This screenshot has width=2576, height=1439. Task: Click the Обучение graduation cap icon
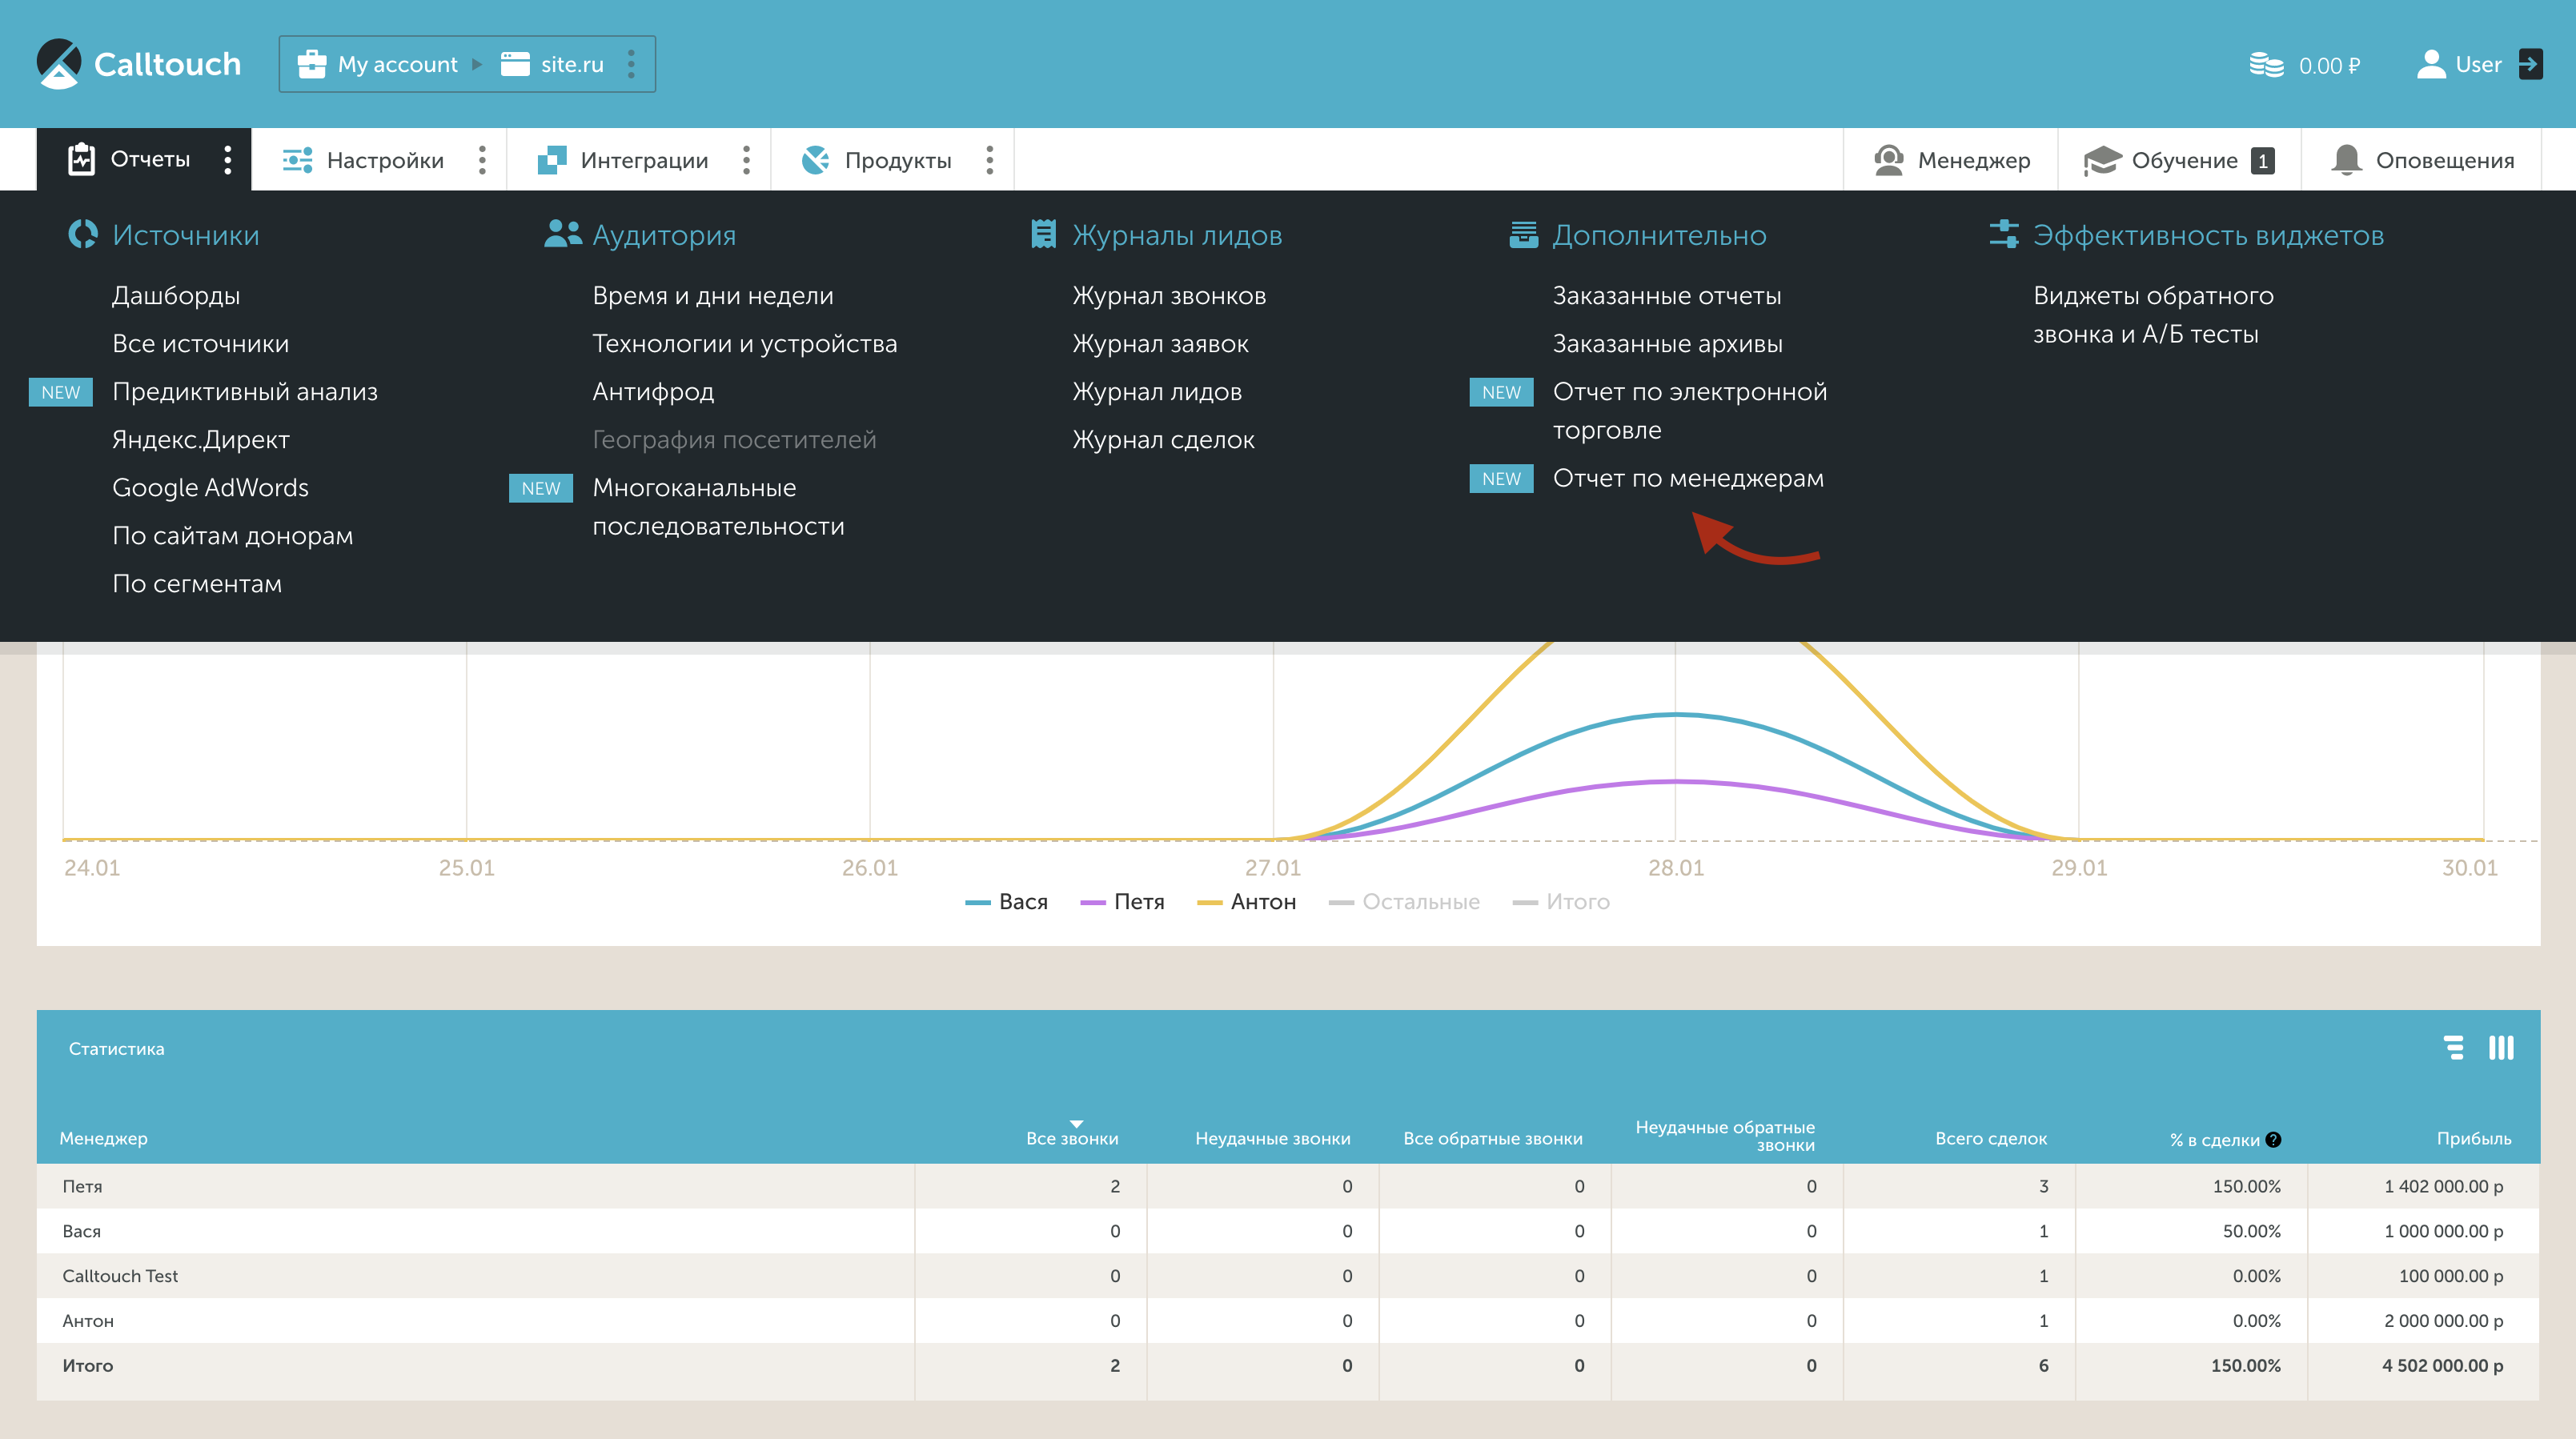[2102, 160]
